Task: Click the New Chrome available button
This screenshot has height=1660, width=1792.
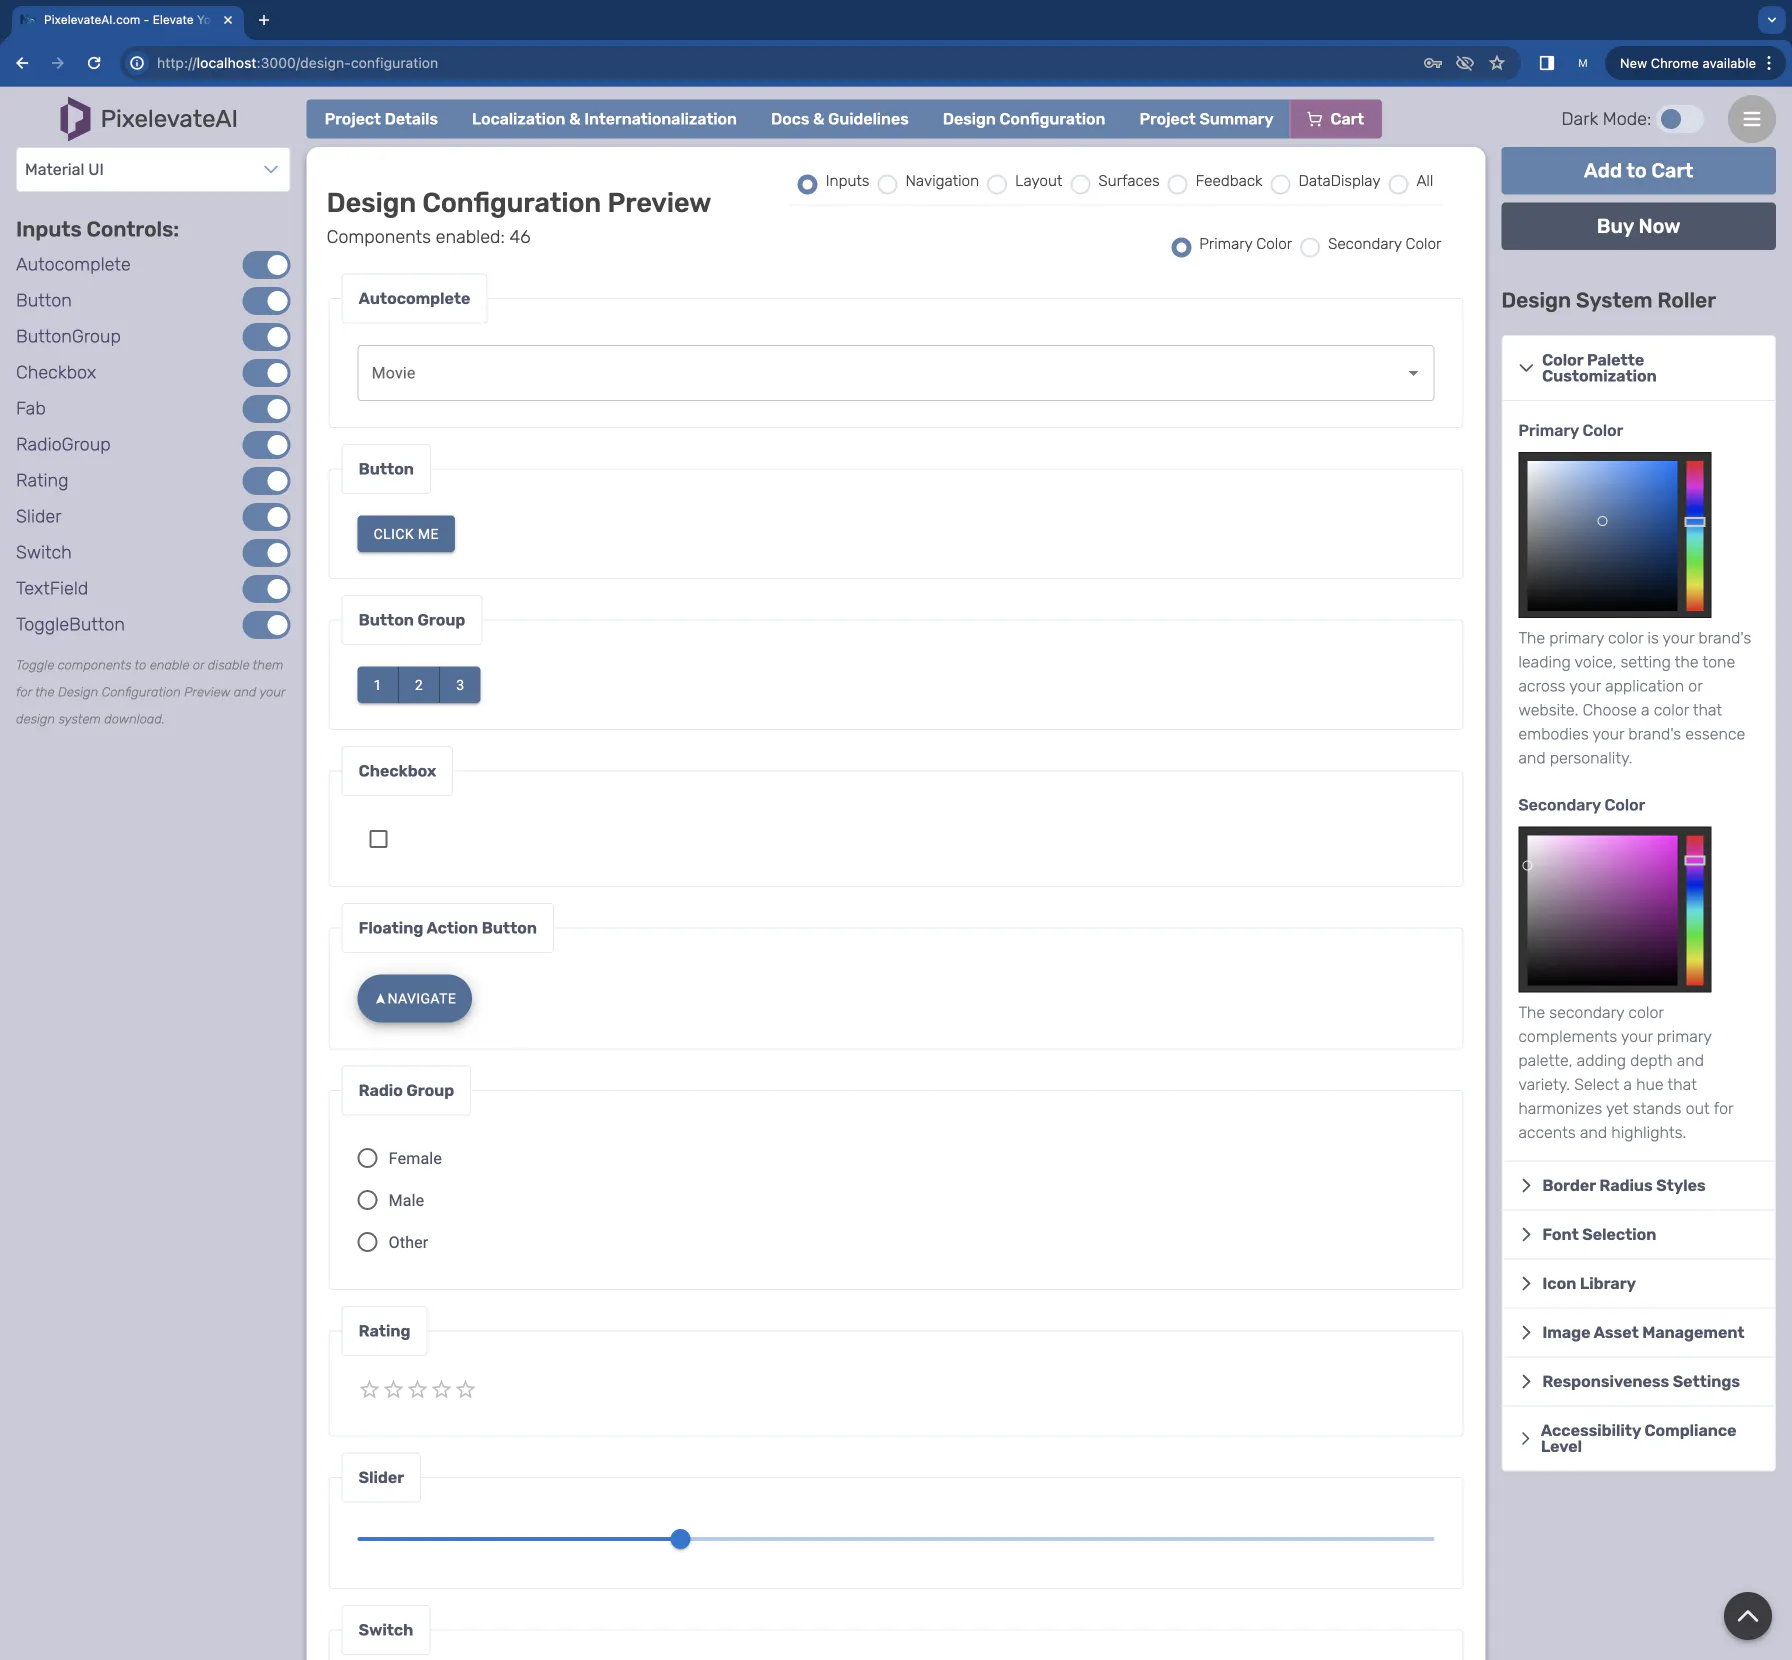Action: tap(1696, 63)
